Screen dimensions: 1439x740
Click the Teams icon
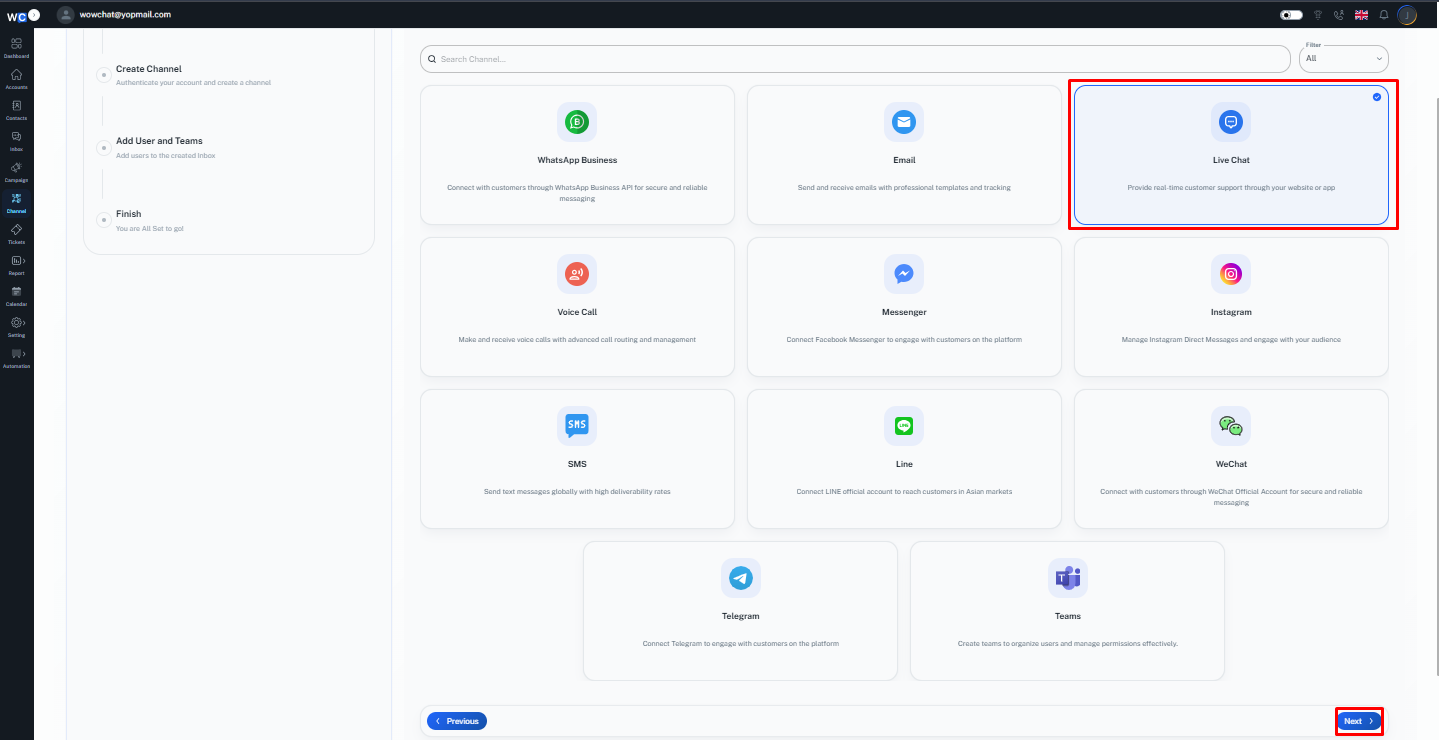click(x=1067, y=578)
